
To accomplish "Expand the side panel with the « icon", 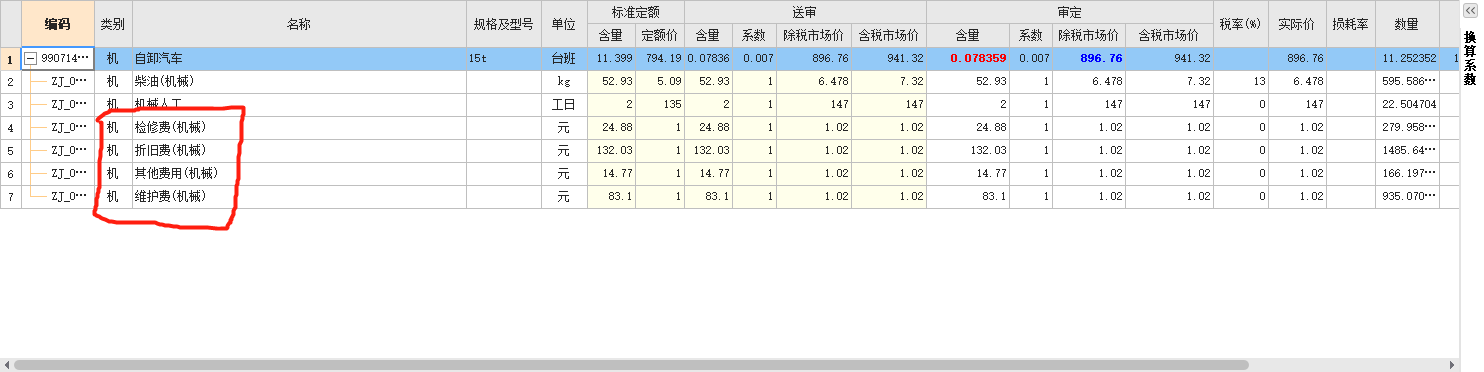I will click(1469, 9).
